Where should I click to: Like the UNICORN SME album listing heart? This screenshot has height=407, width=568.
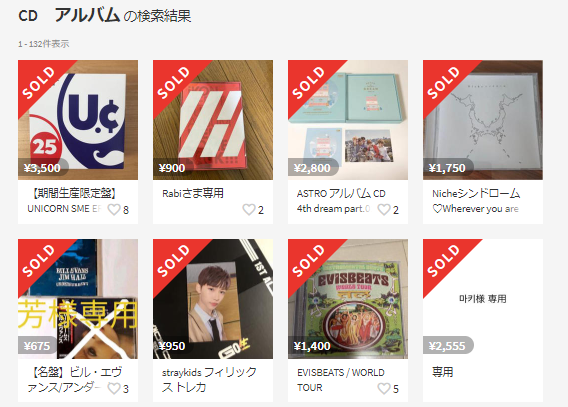pyautogui.click(x=114, y=209)
